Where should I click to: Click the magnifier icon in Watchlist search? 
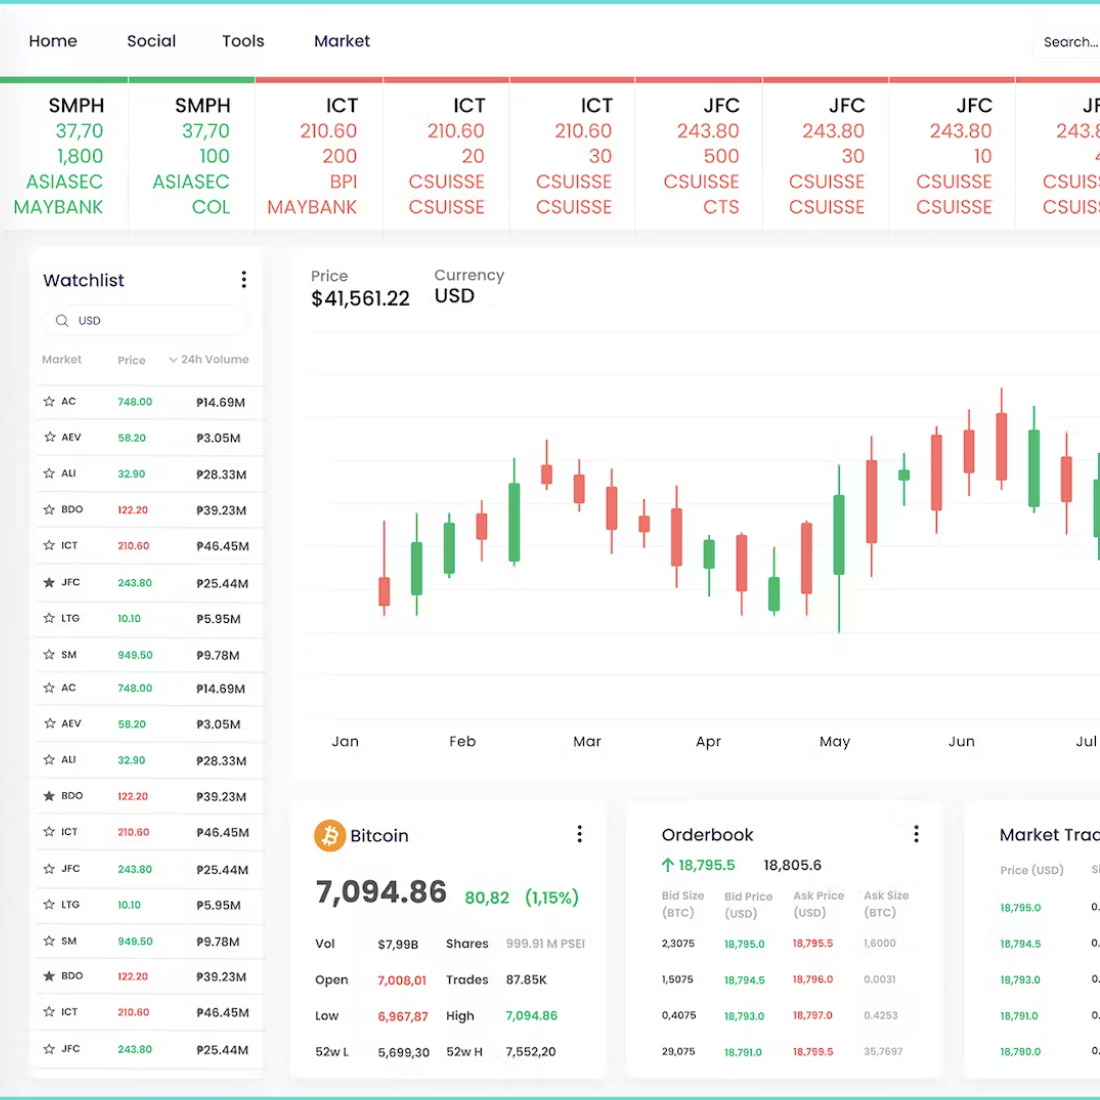(62, 321)
